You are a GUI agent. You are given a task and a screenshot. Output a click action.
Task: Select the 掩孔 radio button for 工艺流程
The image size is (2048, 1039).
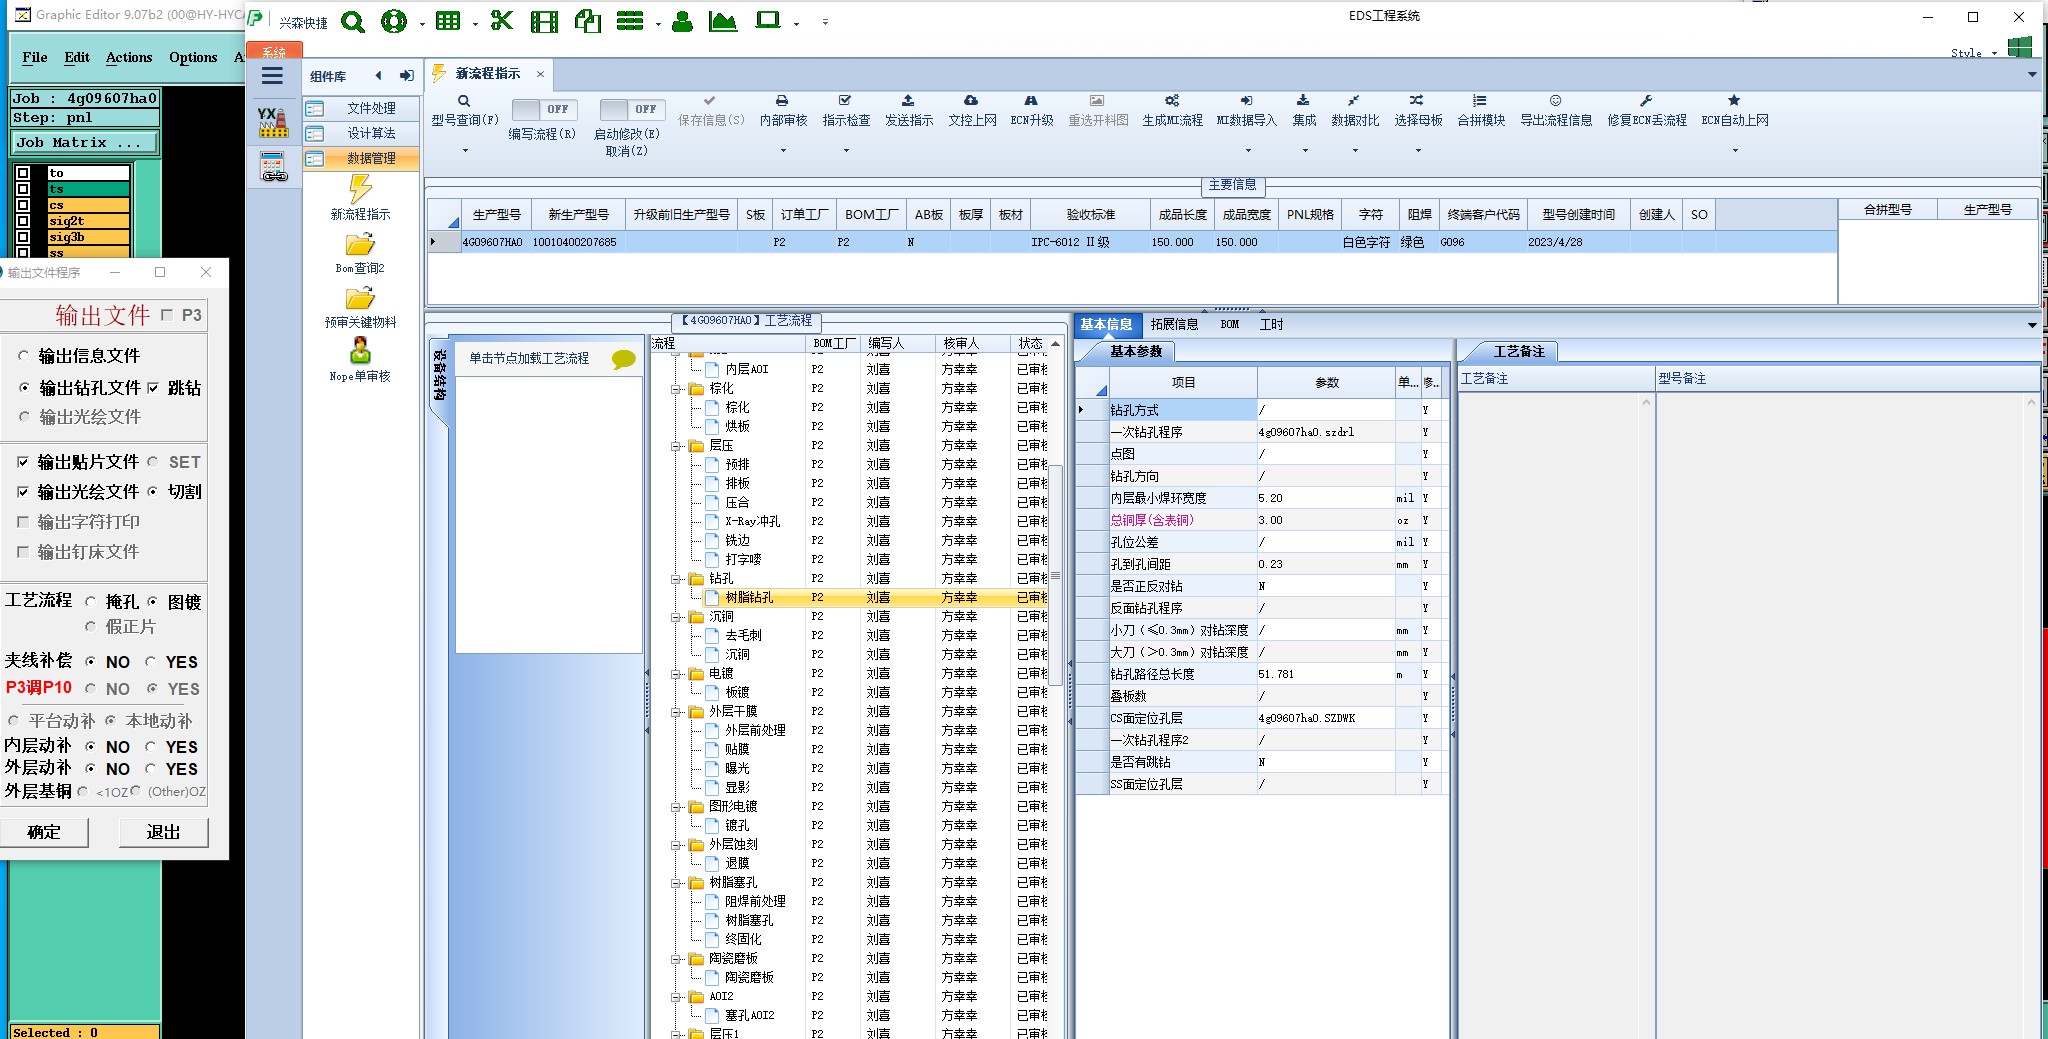(91, 602)
